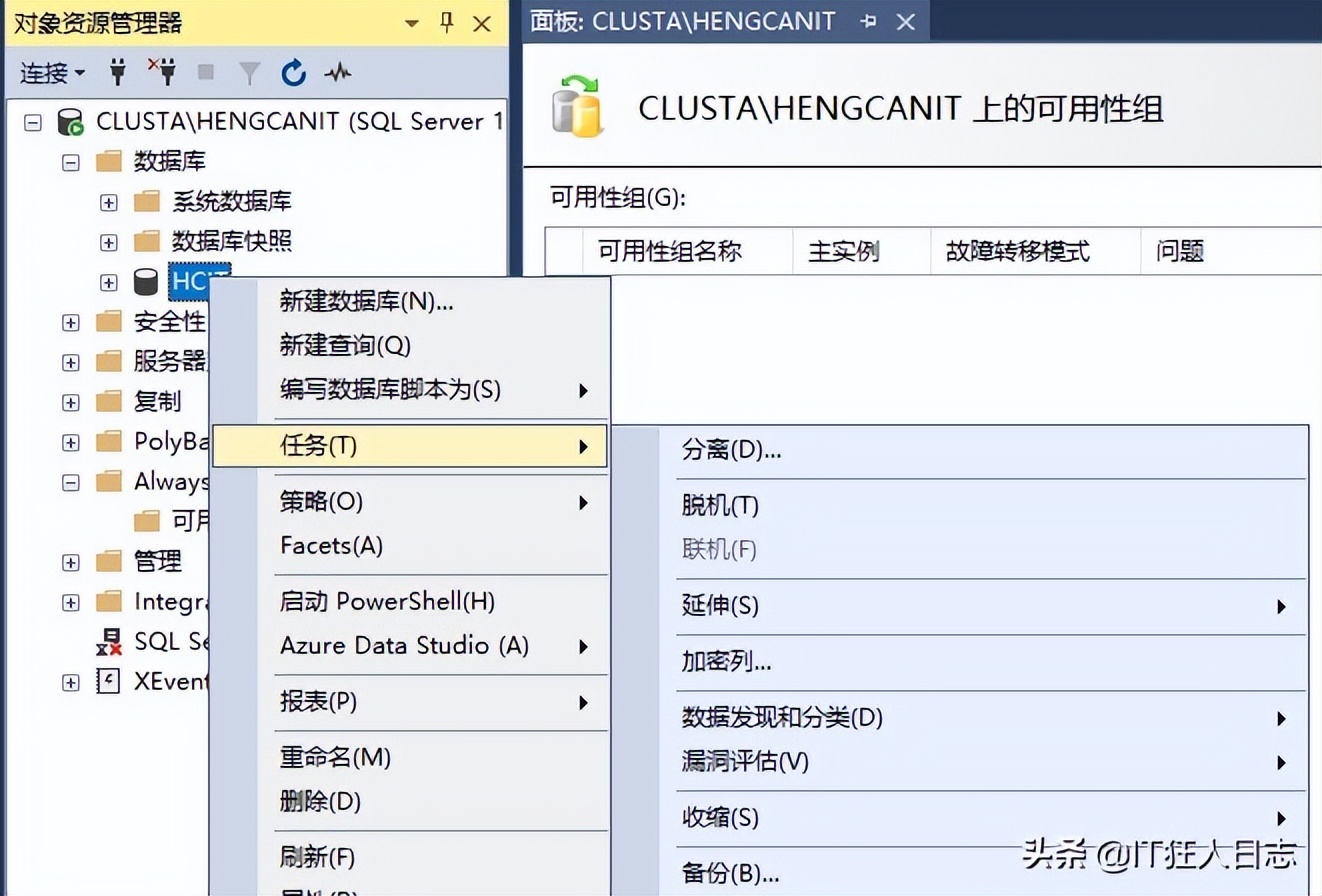Open 数据发现和分类(D) submenu

(x=960, y=717)
